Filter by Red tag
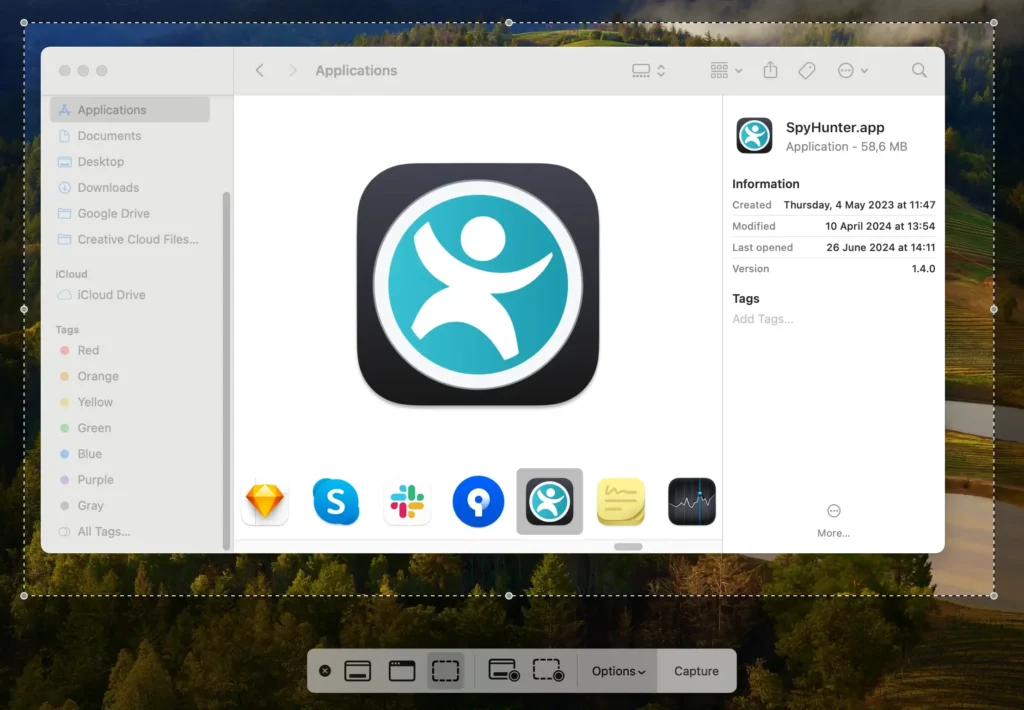Screen dimensions: 1024x710 click(130, 350)
